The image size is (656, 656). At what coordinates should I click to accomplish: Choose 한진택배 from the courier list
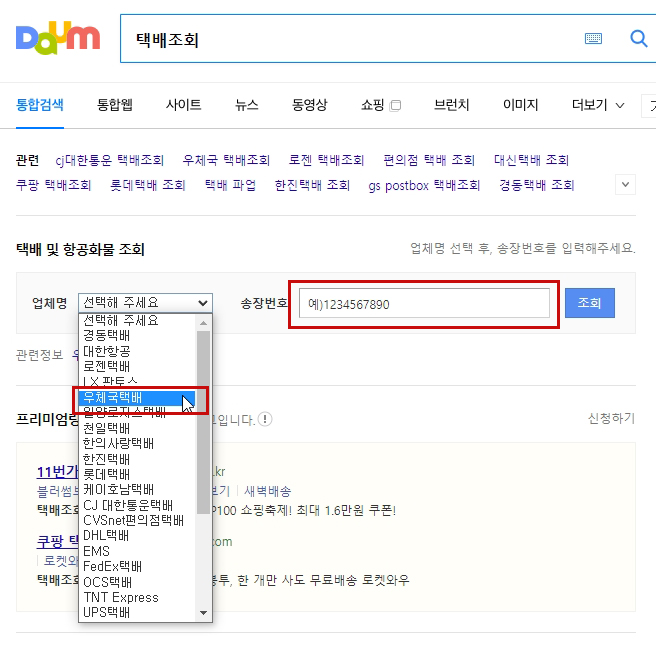click(x=137, y=459)
